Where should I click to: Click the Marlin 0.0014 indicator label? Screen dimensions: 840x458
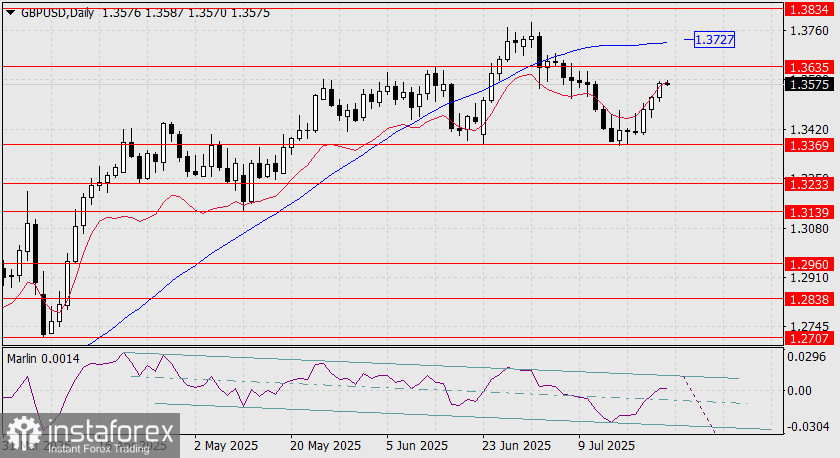coord(43,359)
